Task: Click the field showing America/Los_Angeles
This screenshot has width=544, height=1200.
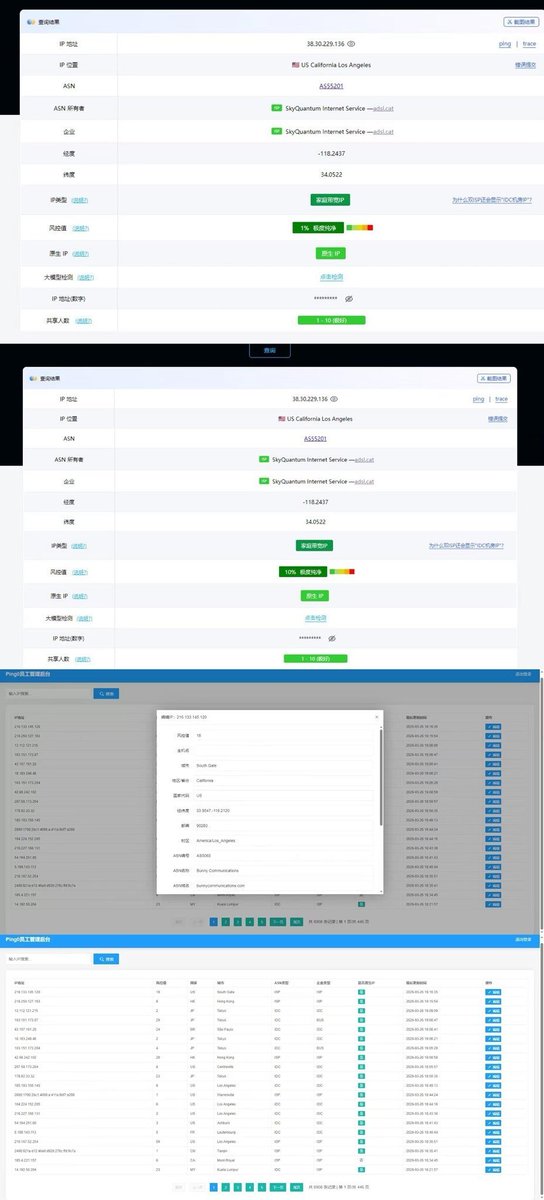Action: coord(284,841)
